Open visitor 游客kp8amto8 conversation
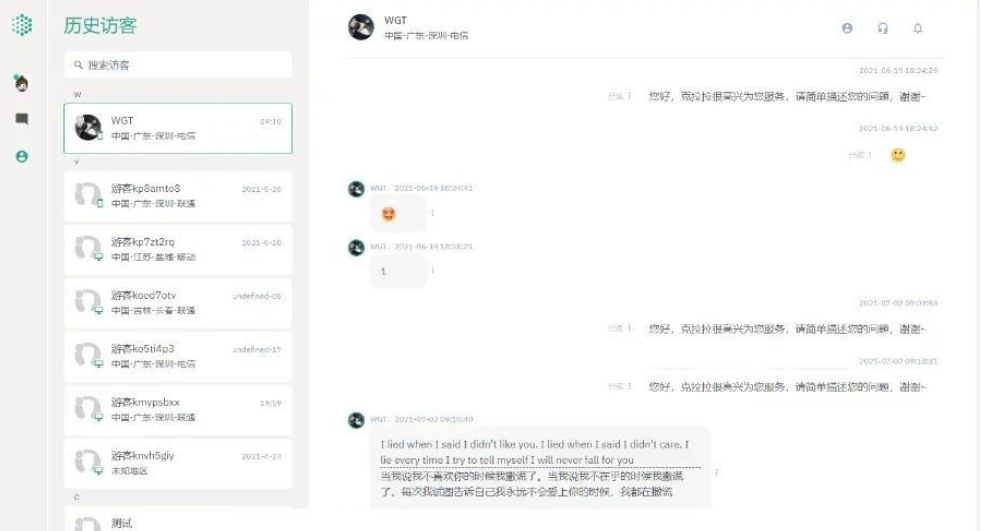 pos(178,196)
